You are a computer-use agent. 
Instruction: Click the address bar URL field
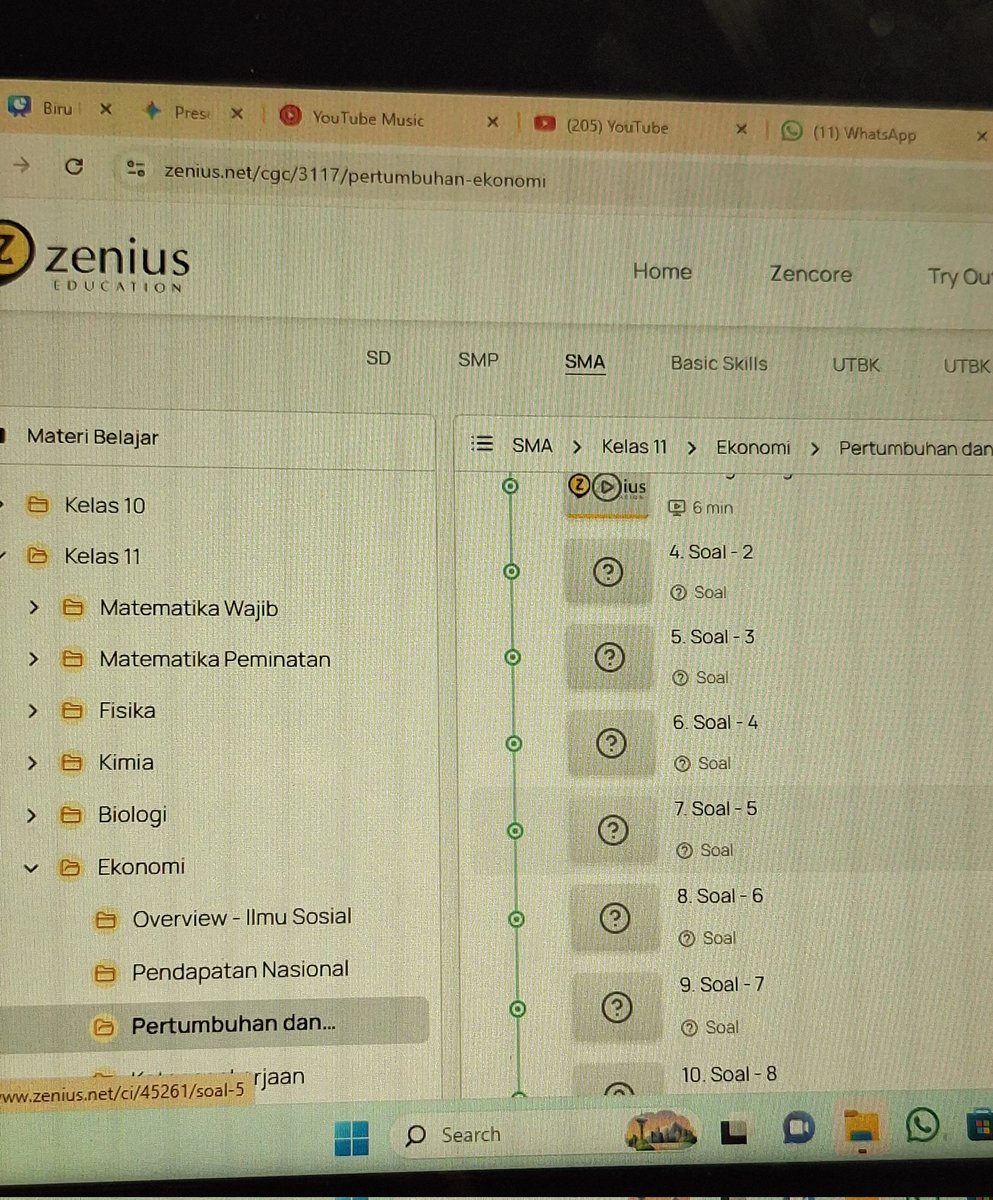355,178
